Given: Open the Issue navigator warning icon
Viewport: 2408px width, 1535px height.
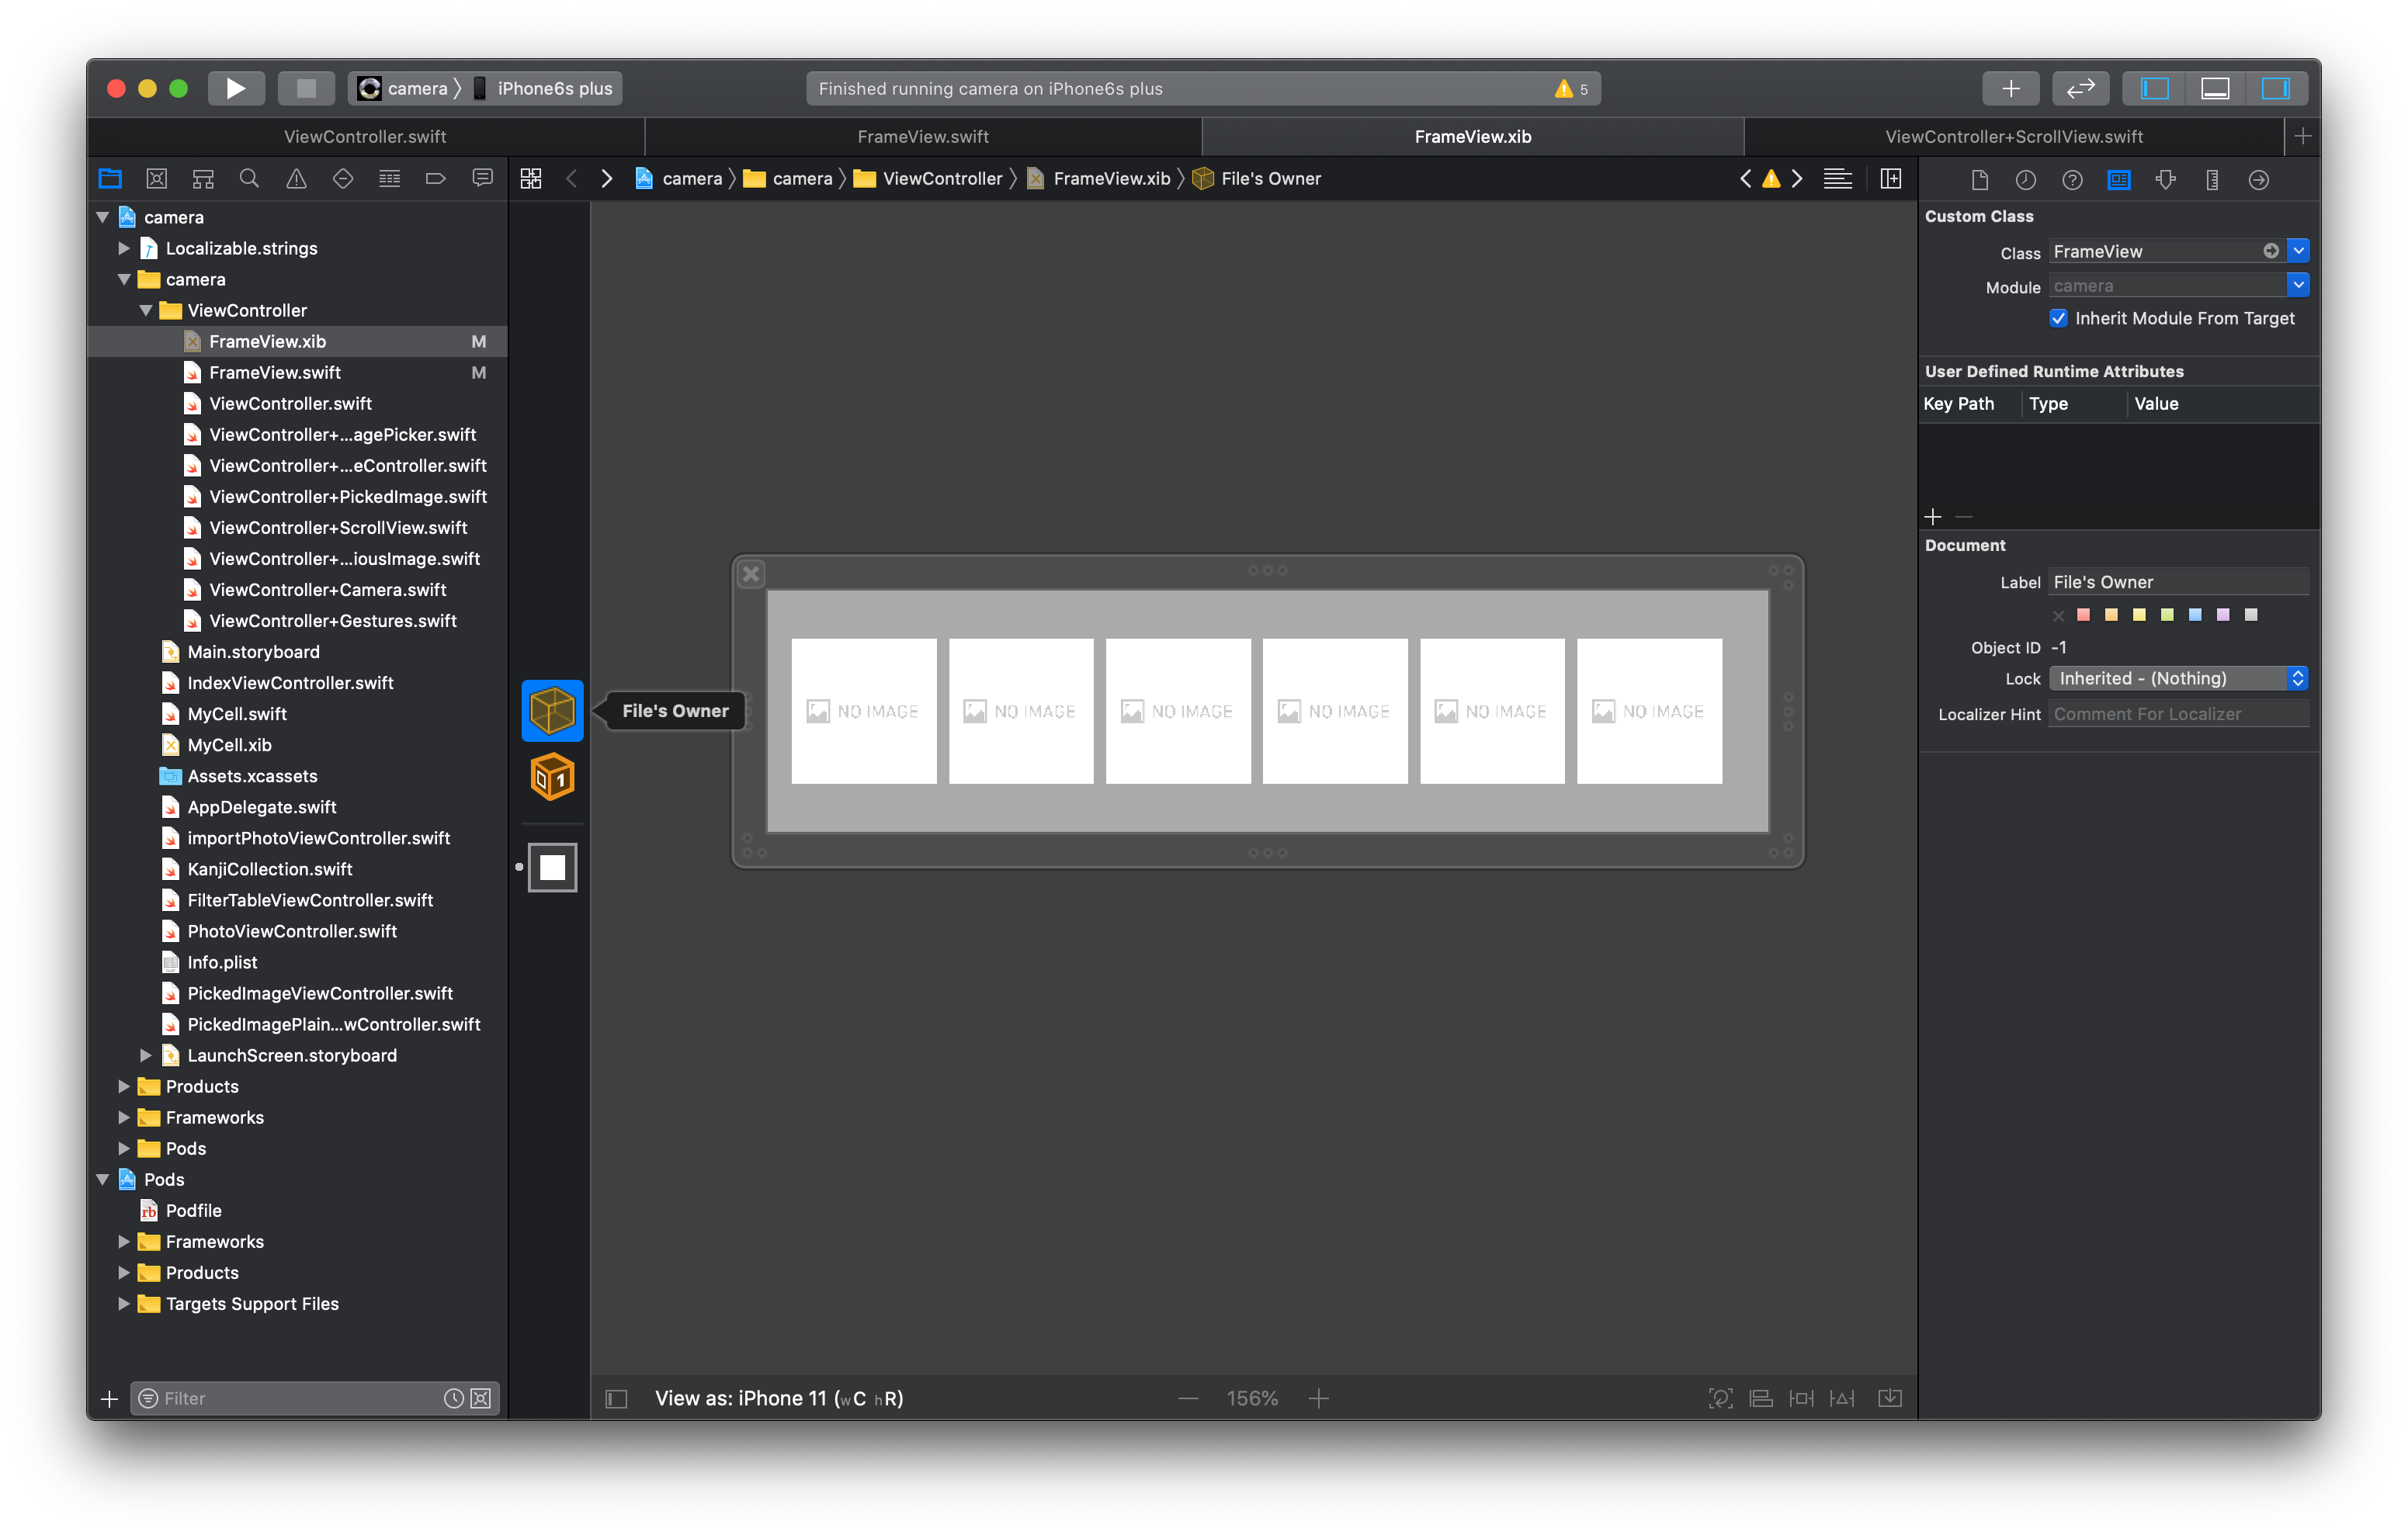Looking at the screenshot, I should click(296, 179).
